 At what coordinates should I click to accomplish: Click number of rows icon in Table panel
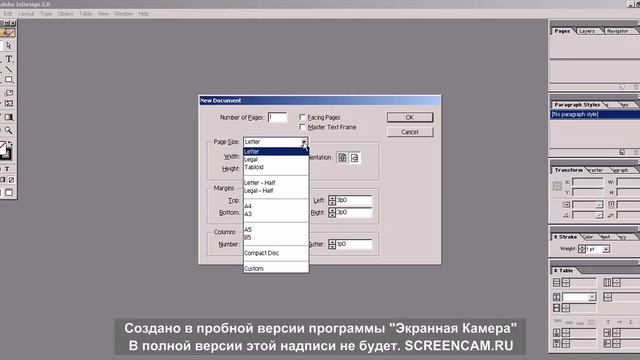click(556, 282)
